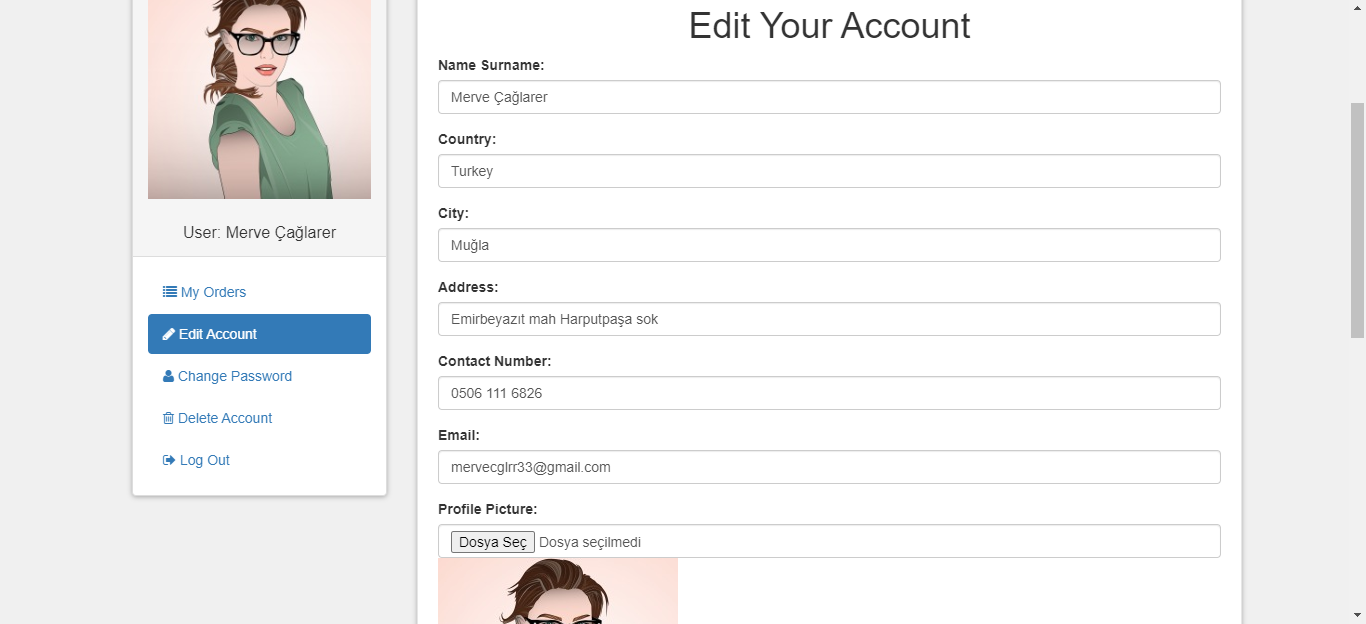Viewport: 1366px width, 624px height.
Task: Open the Change Password page
Action: [x=234, y=375]
